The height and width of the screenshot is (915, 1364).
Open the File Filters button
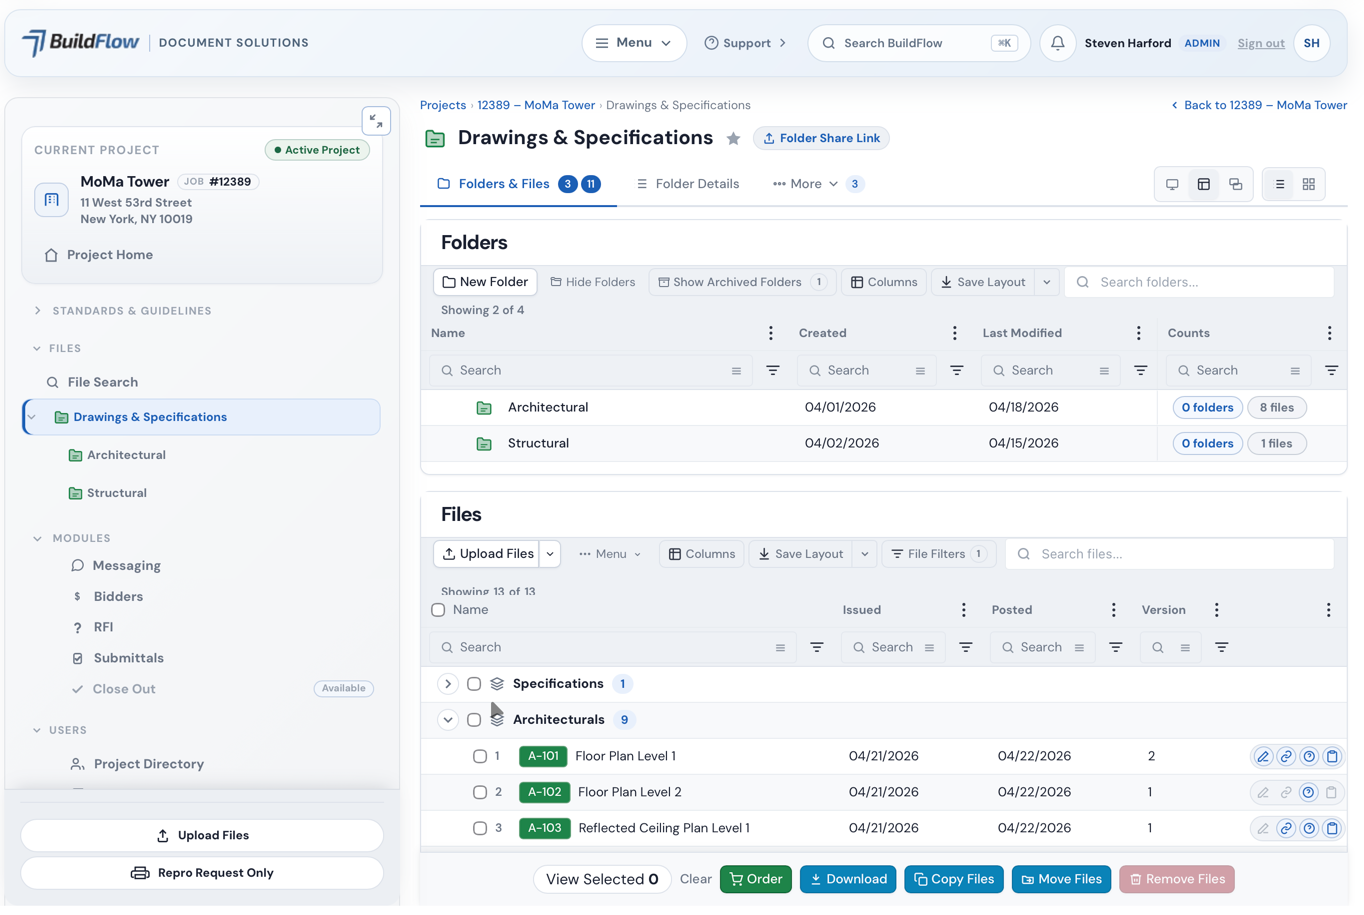938,554
